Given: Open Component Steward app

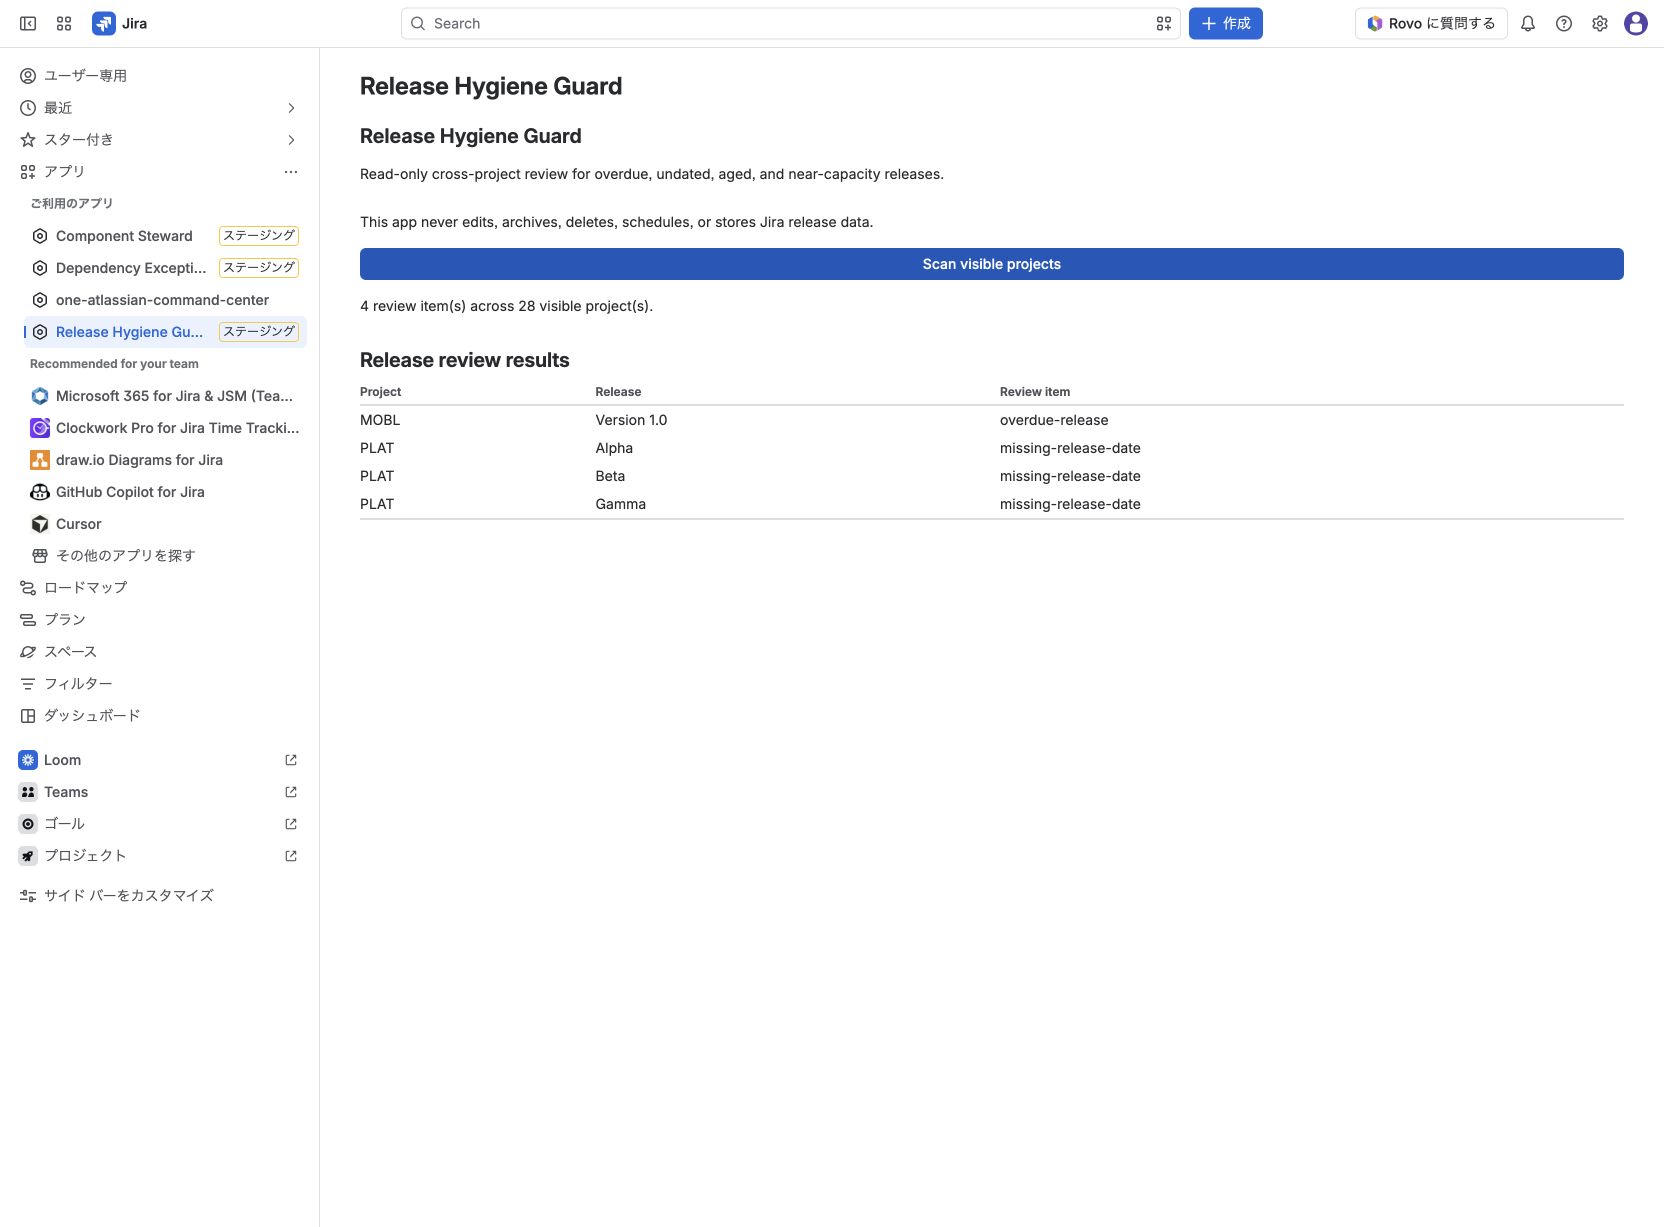Looking at the screenshot, I should tap(124, 236).
